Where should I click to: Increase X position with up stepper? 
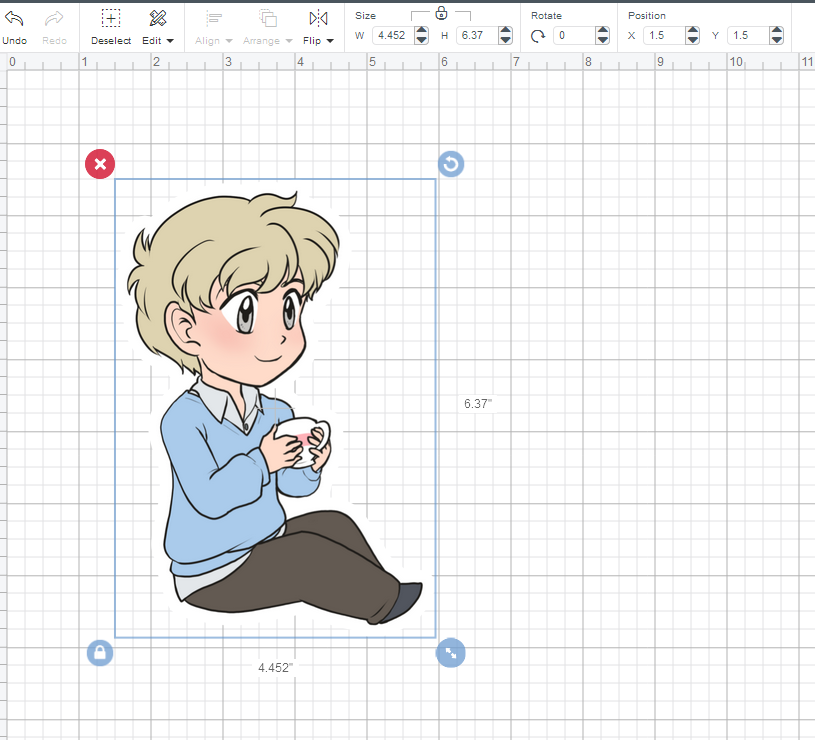point(692,31)
